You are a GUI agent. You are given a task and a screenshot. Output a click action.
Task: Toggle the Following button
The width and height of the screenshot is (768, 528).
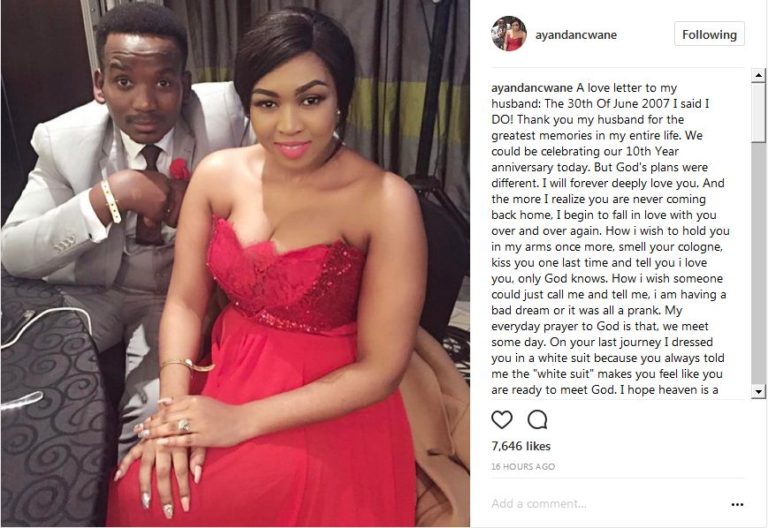(709, 34)
